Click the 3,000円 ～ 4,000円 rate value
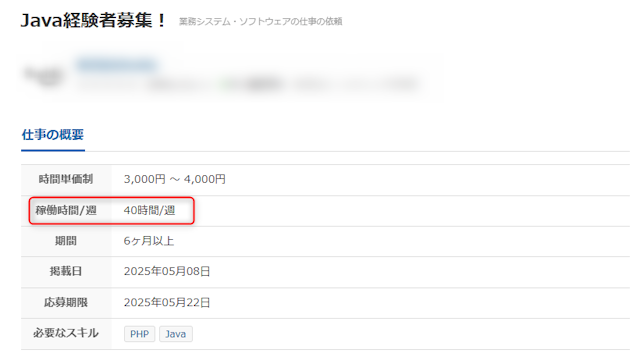Viewport: 640px width, 364px height. 174,179
